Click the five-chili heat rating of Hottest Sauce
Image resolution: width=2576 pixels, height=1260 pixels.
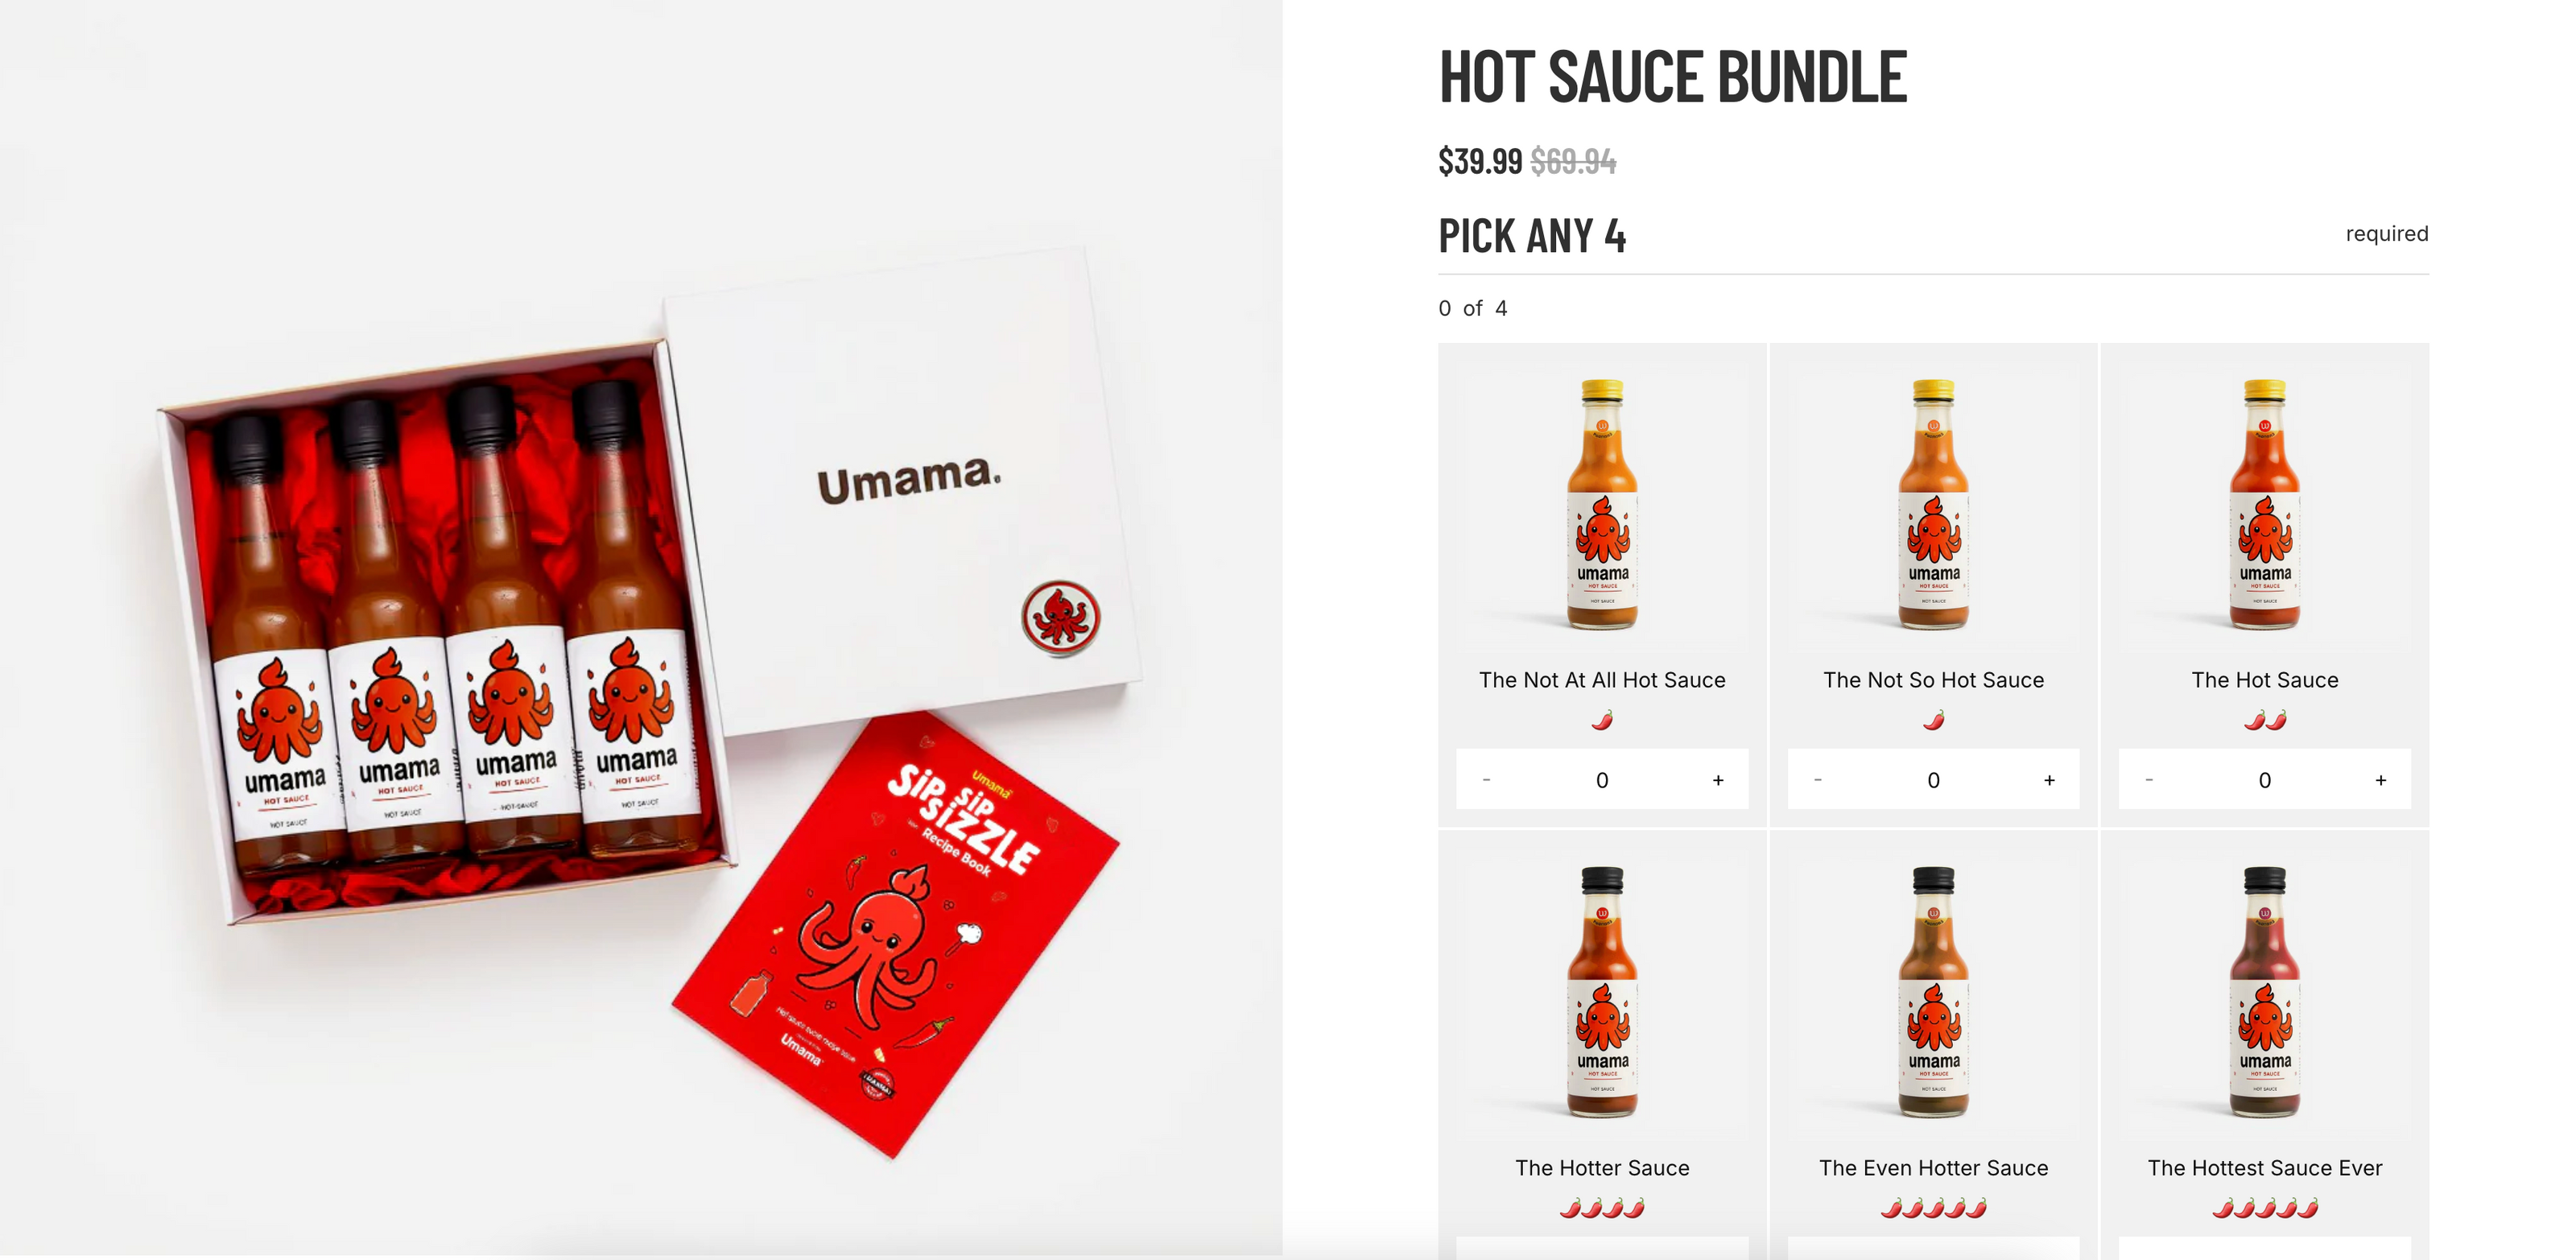[x=2265, y=1208]
